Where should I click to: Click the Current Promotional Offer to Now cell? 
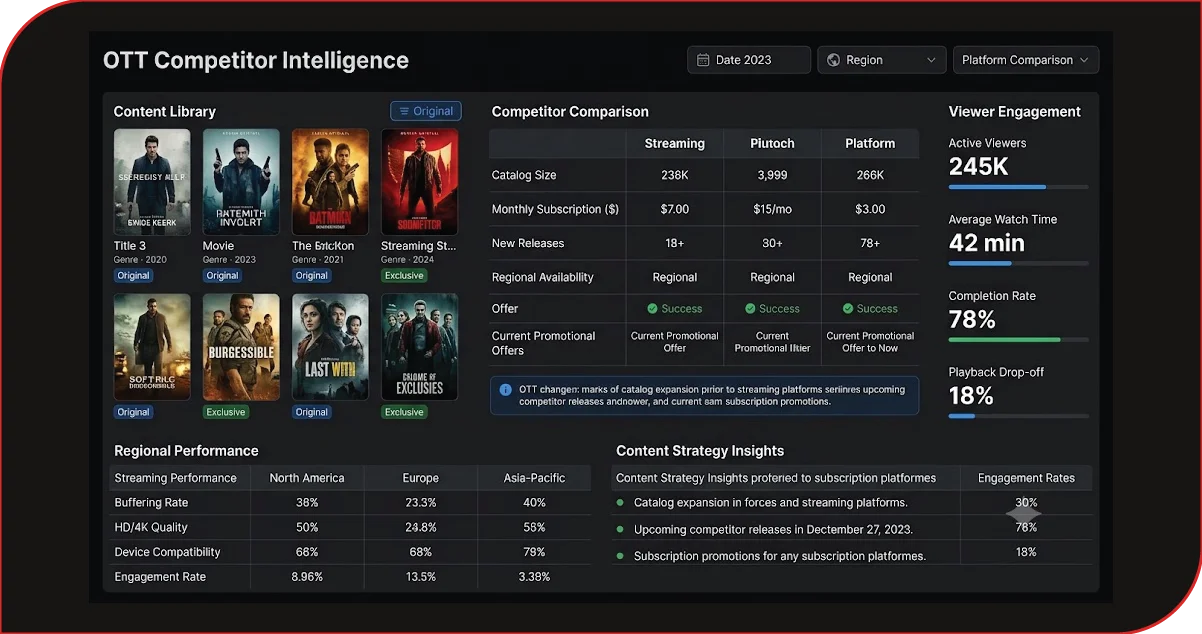click(x=870, y=342)
